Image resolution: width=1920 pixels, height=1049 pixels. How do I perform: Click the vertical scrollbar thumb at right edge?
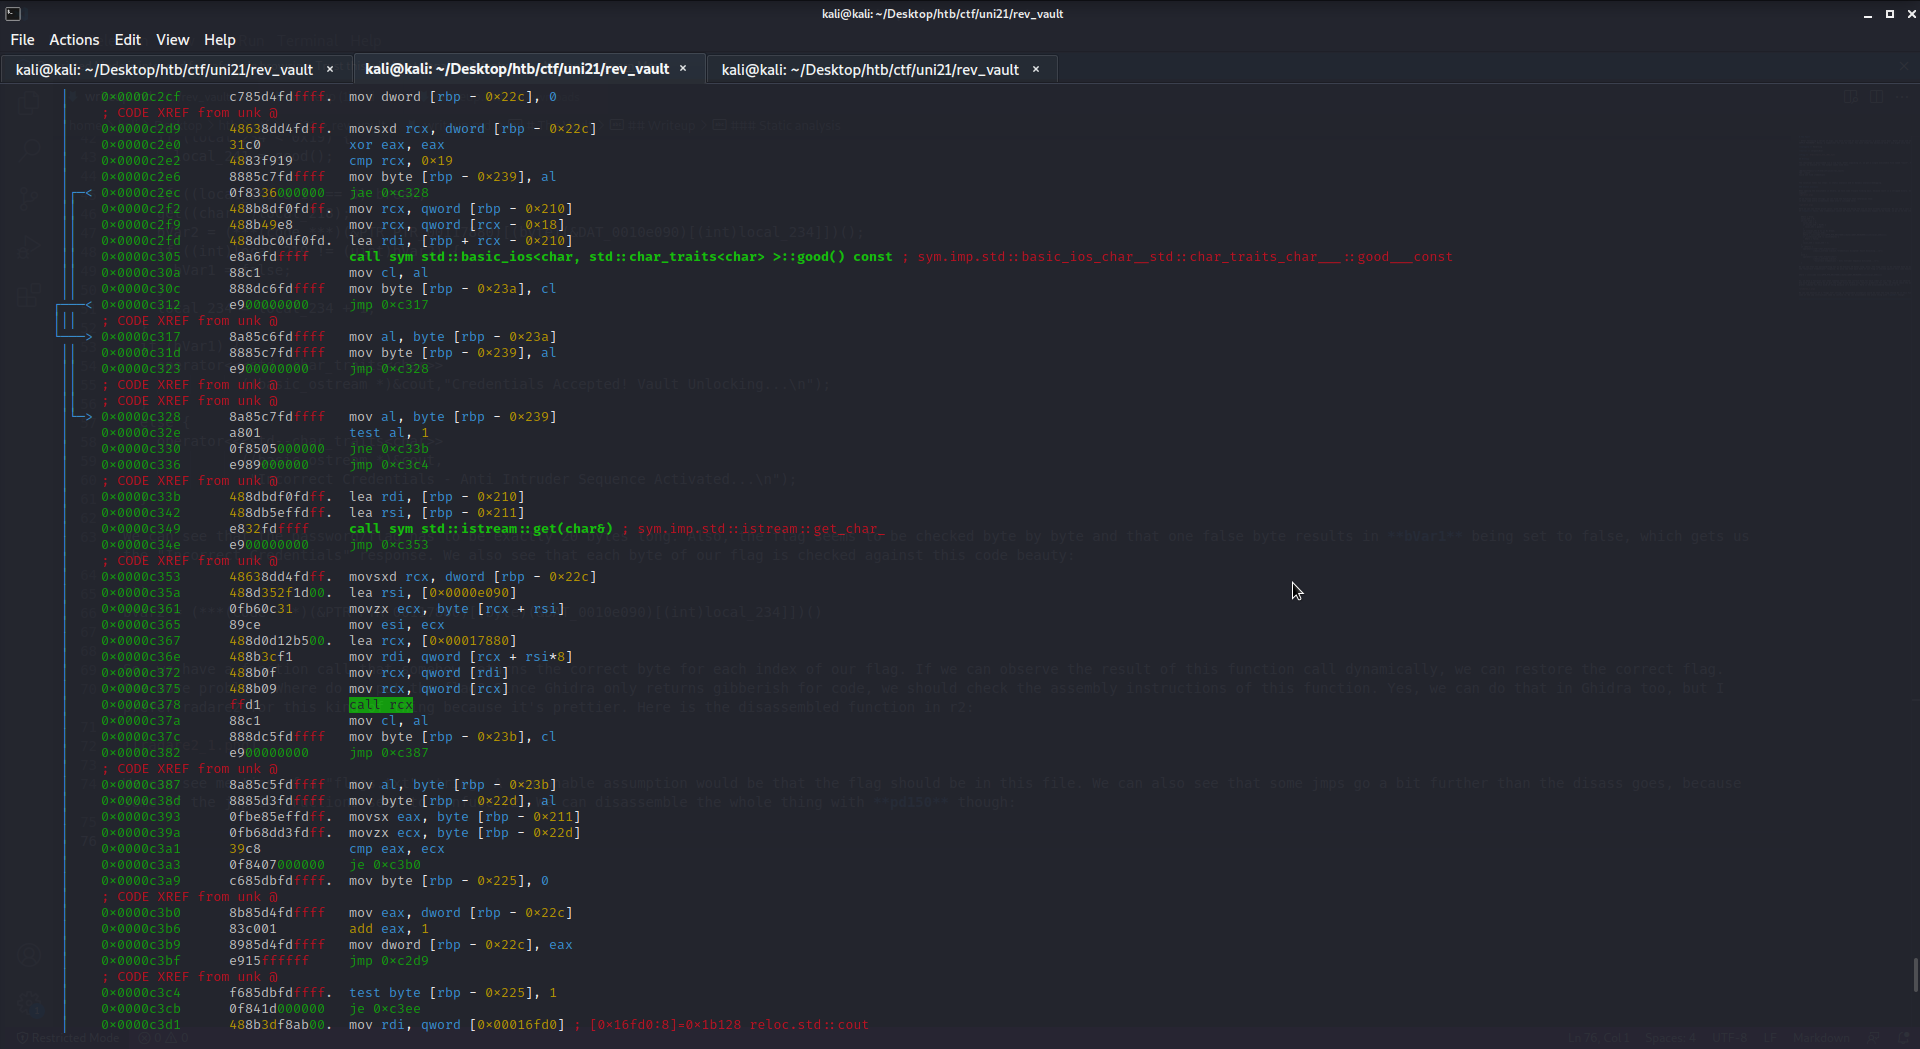pos(1915,974)
